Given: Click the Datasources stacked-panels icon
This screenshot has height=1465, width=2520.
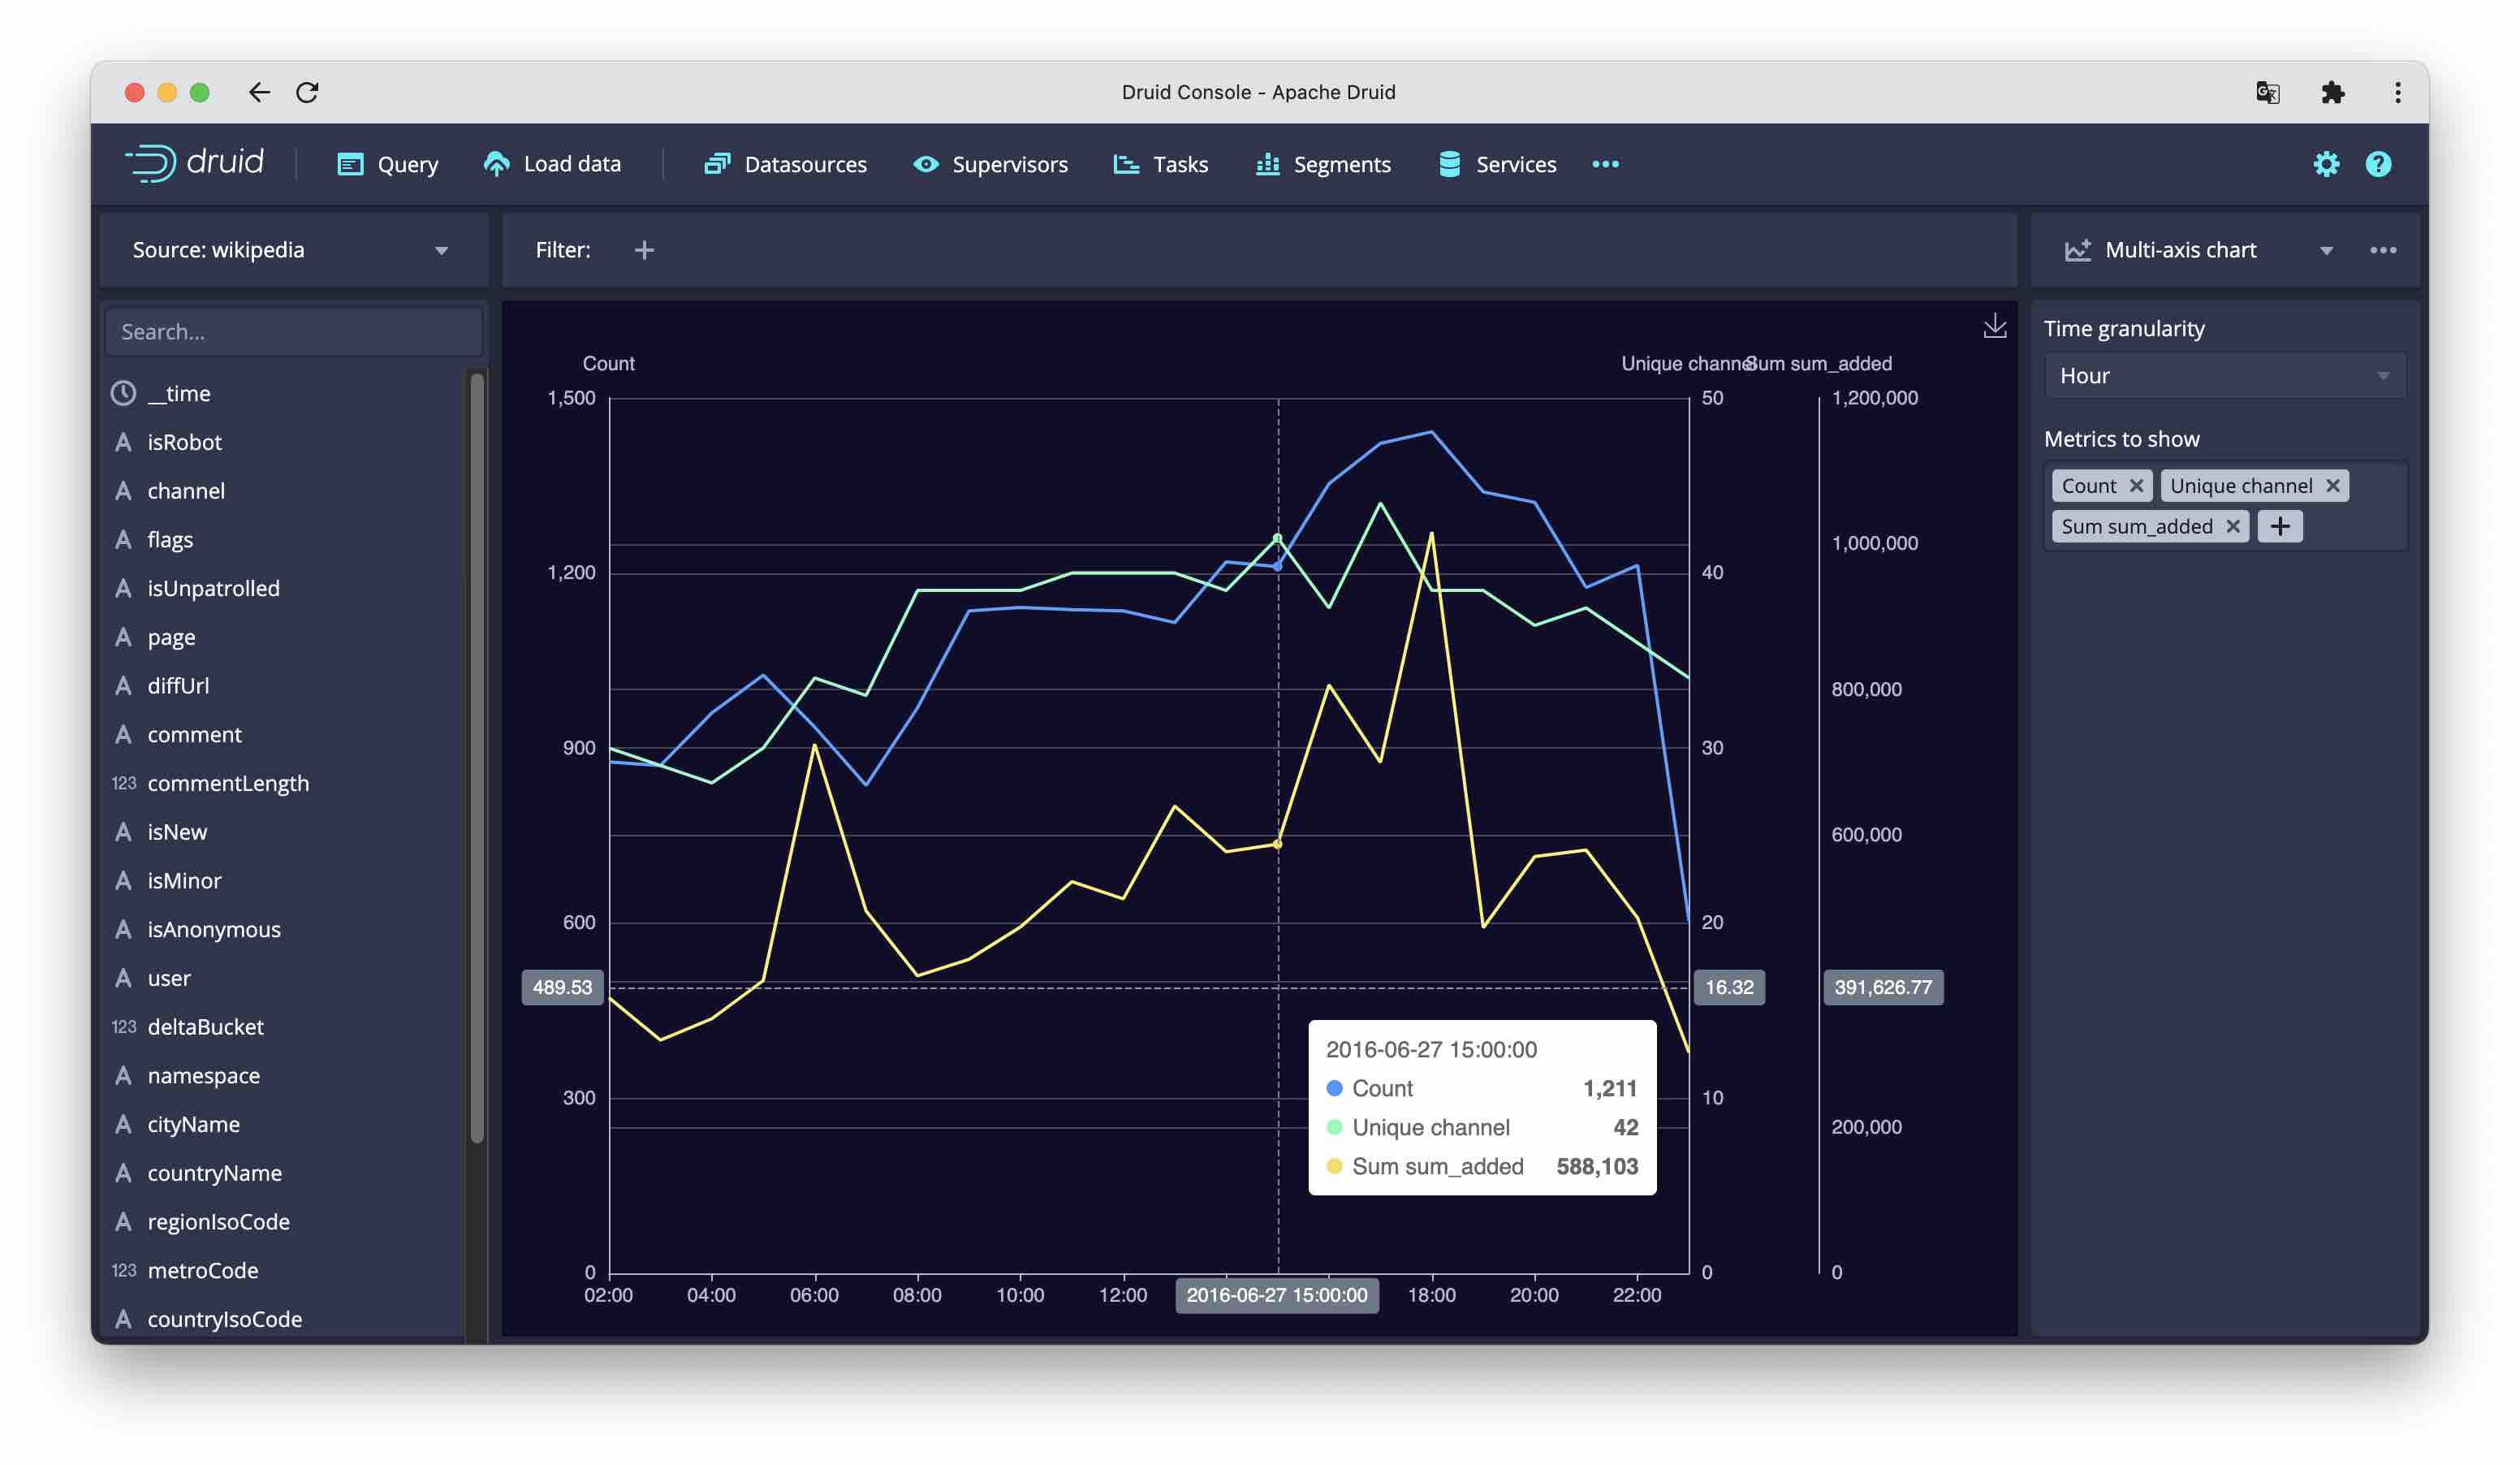Looking at the screenshot, I should point(717,163).
